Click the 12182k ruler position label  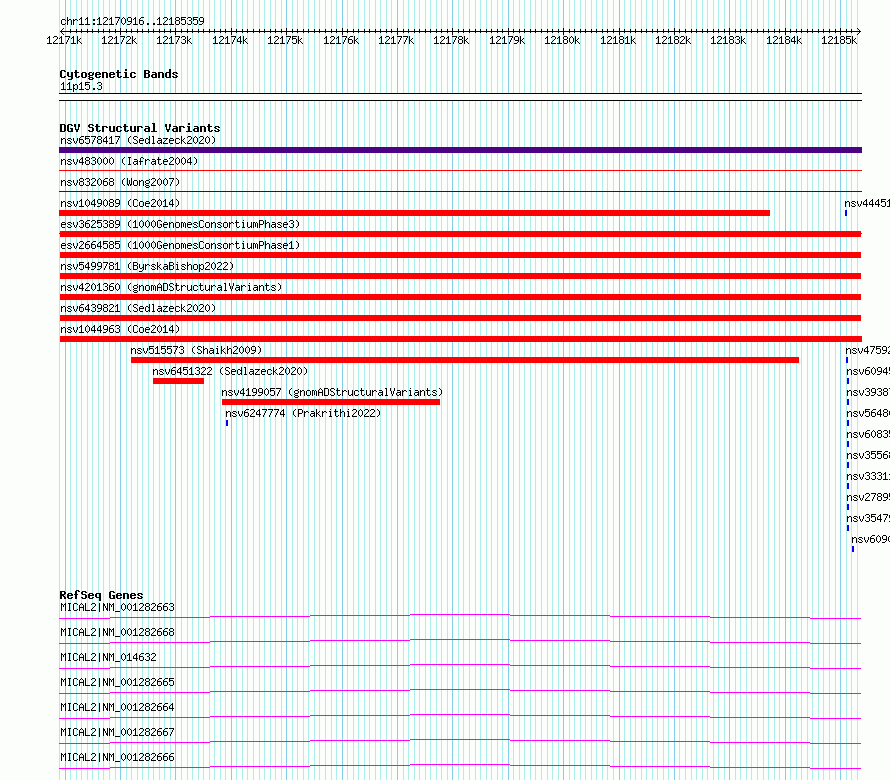click(673, 40)
